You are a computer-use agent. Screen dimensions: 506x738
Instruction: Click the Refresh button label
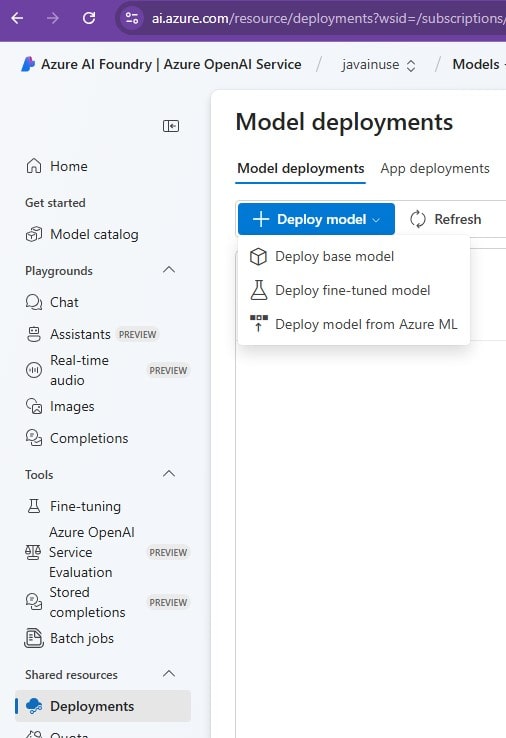click(x=458, y=219)
